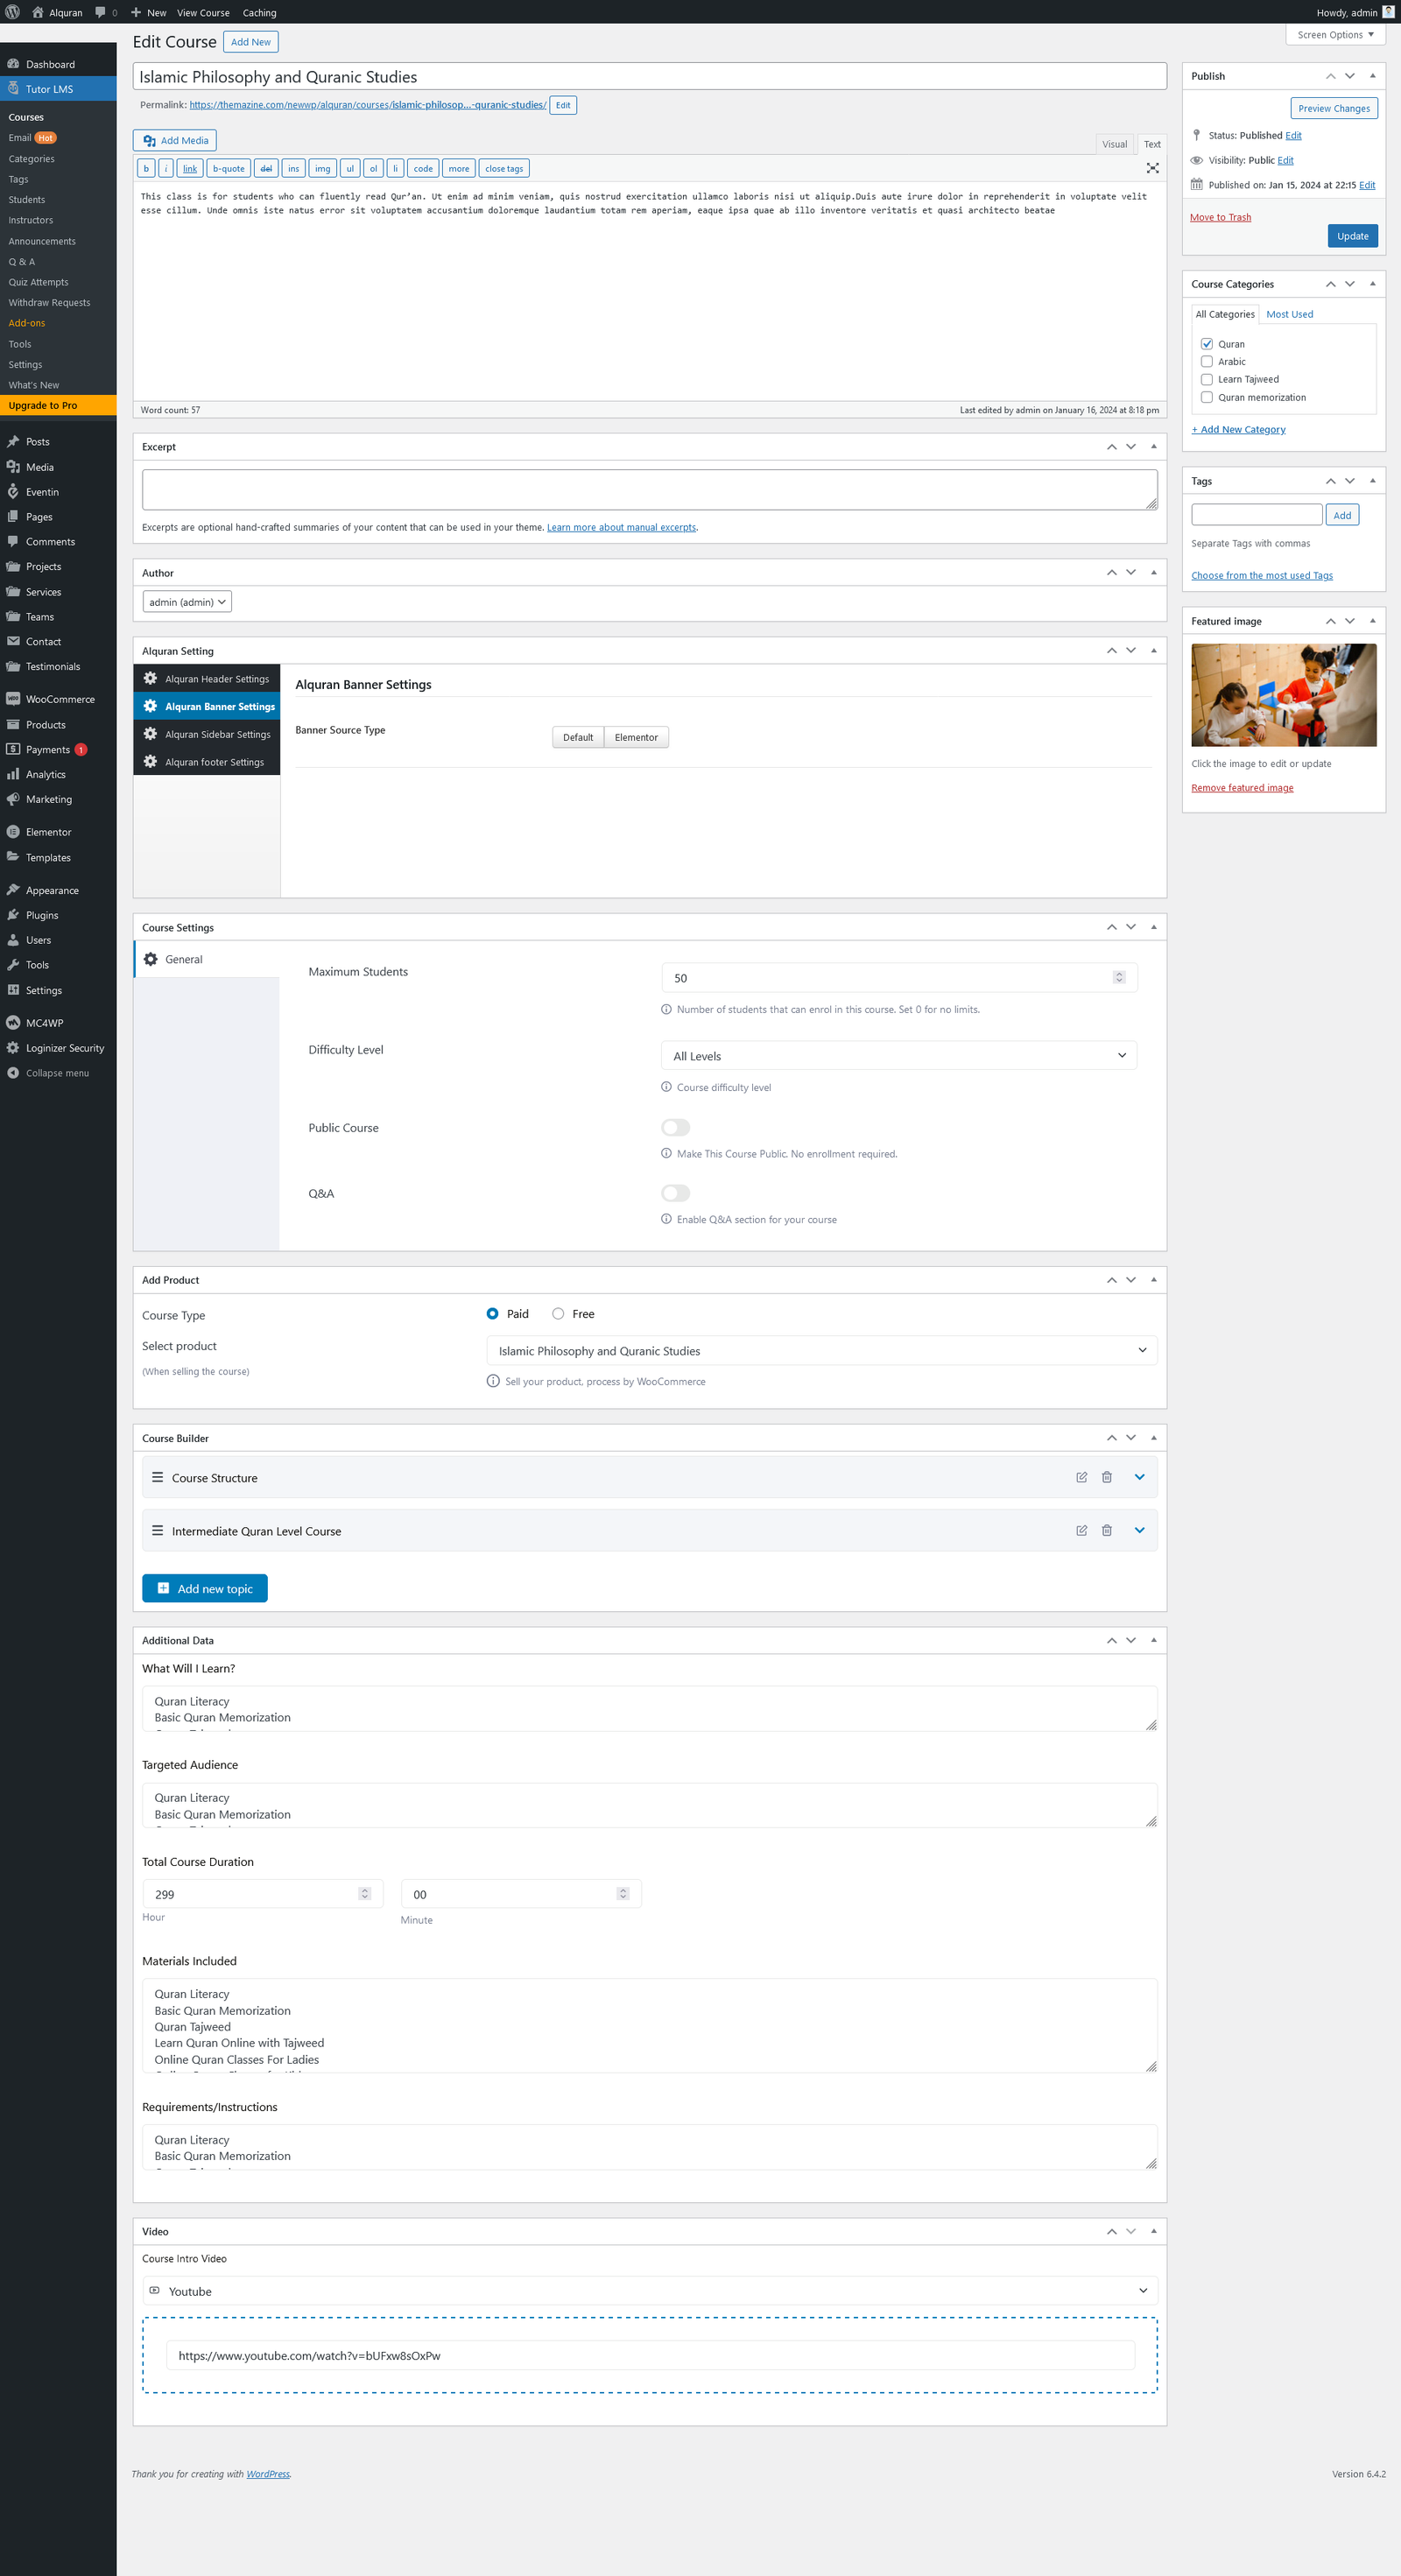Edit the Course Structure topic
The height and width of the screenshot is (2576, 1401).
1081,1477
